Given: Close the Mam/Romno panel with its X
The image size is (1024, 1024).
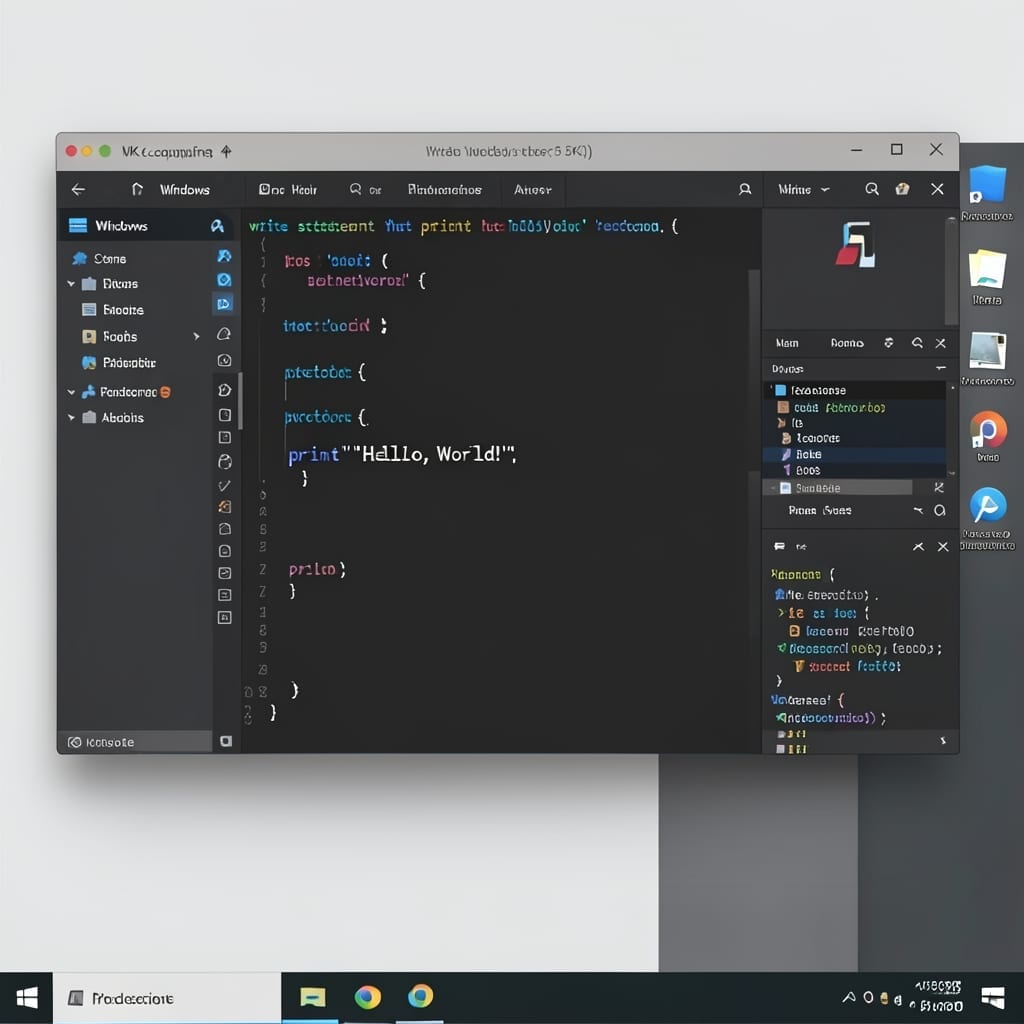Looking at the screenshot, I should pos(940,343).
